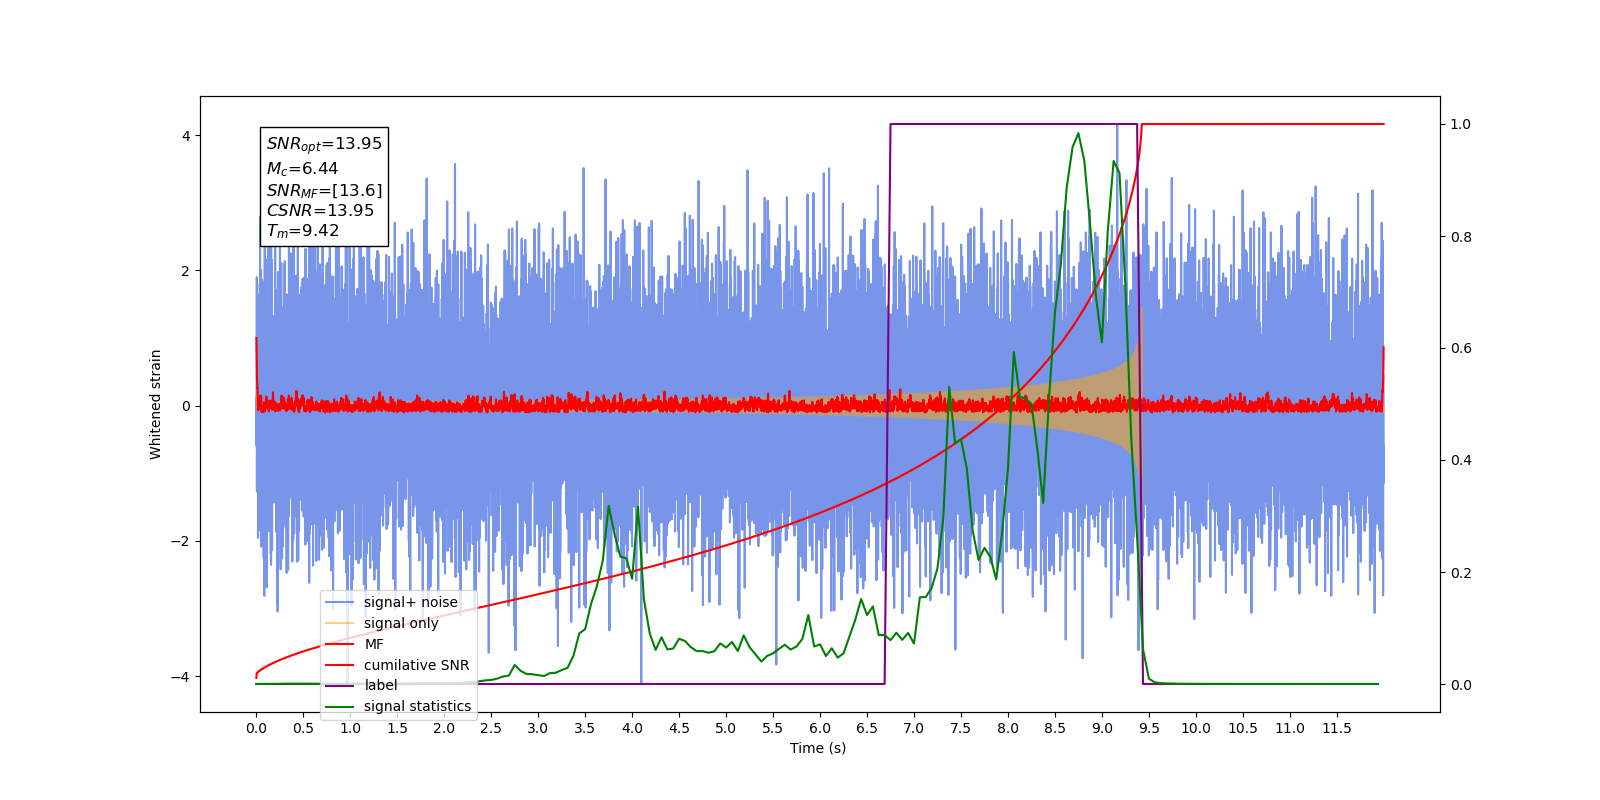This screenshot has width=1600, height=800.
Task: Click the left y-axis tick label −2
Action: (180, 542)
